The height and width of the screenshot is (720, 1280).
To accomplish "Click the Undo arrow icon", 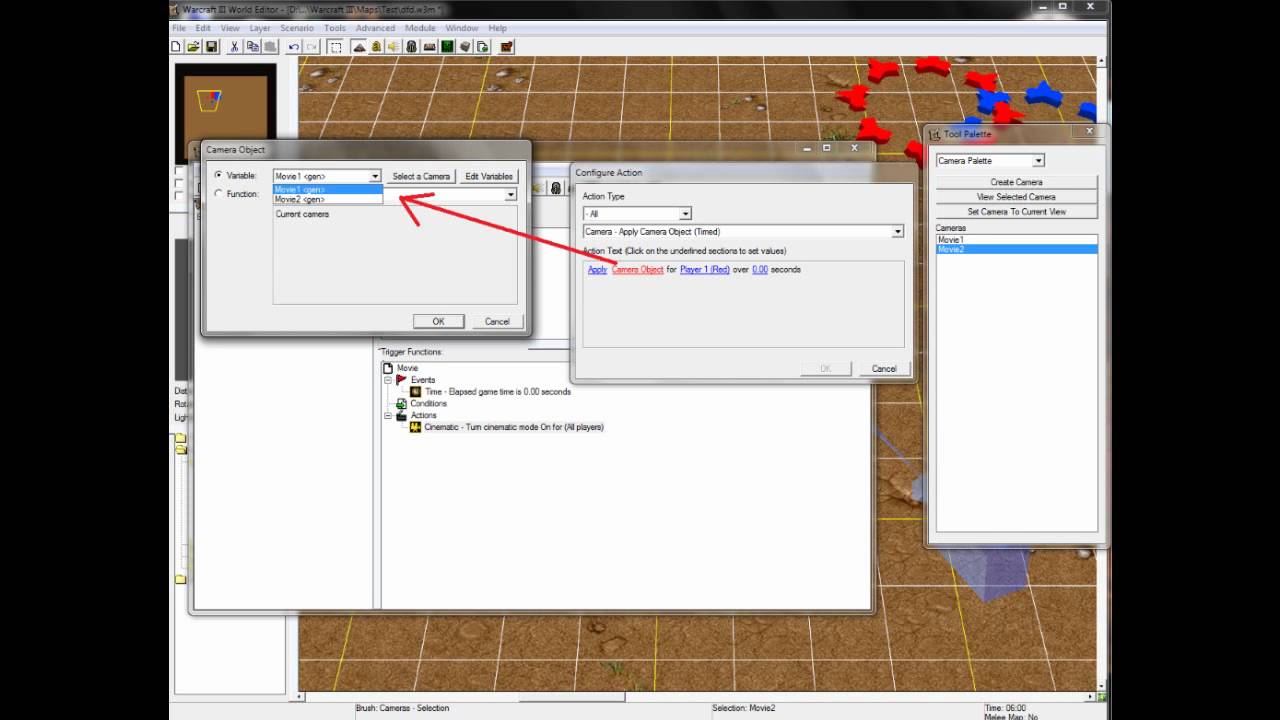I will tap(294, 46).
